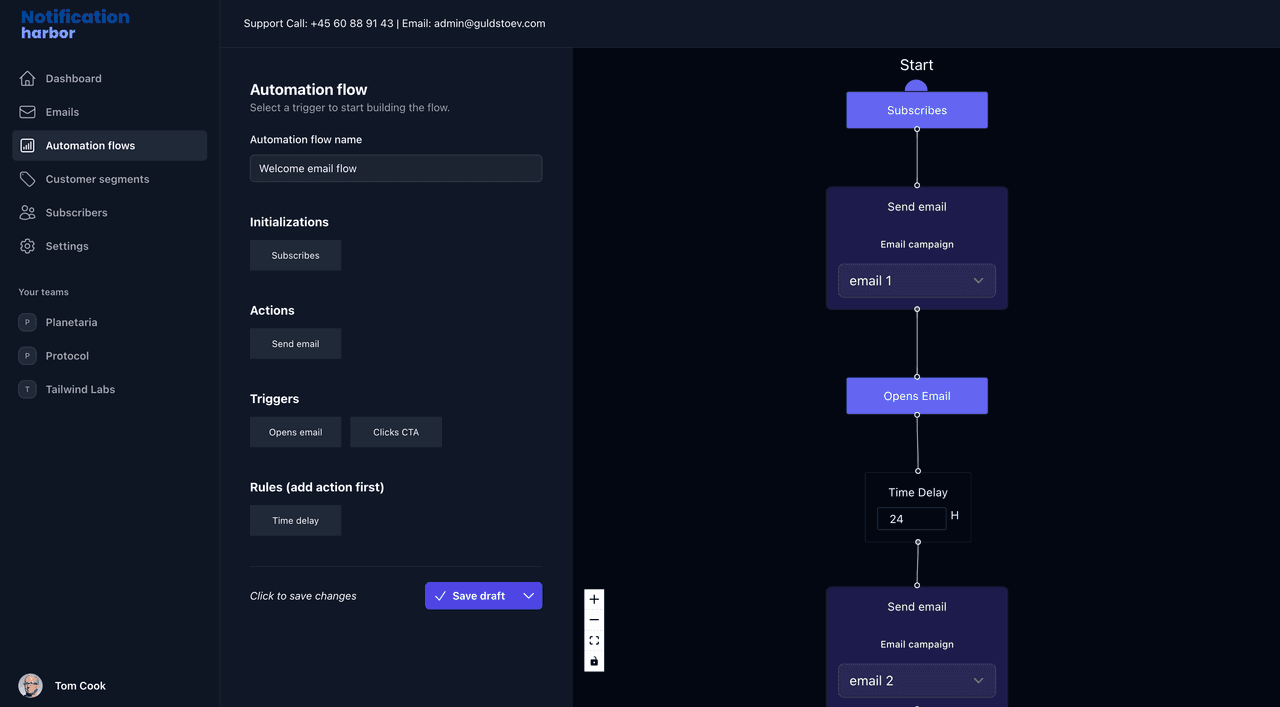
Task: Click the Notification harbor logo
Action: (75, 24)
